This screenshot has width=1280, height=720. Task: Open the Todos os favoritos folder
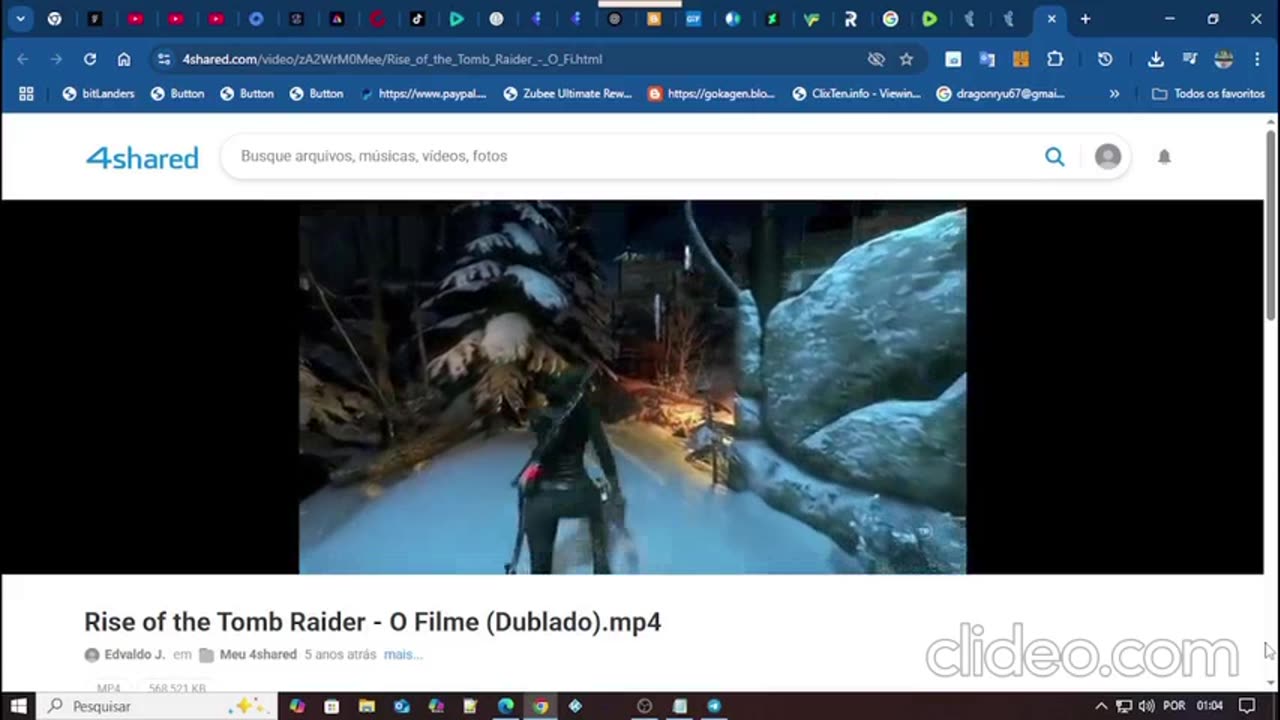(1208, 93)
